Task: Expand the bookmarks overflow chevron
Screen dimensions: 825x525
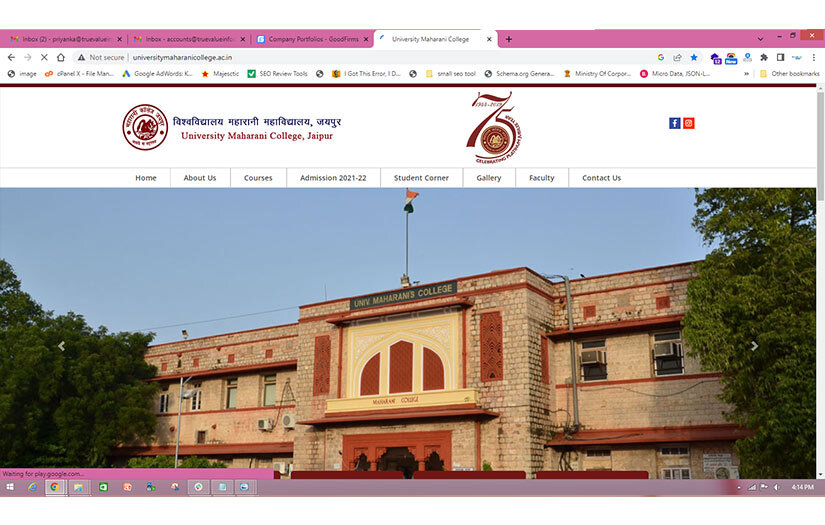Action: click(x=746, y=74)
